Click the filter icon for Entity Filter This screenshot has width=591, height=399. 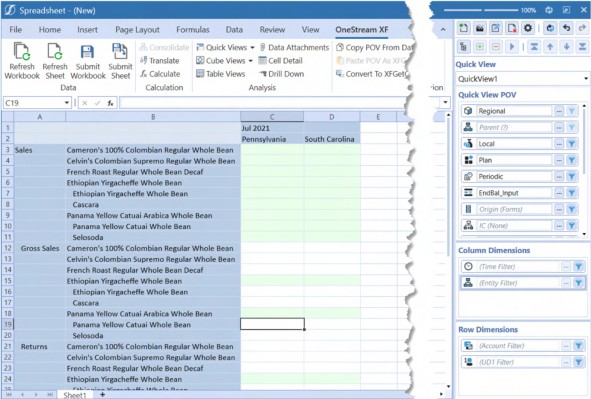click(x=578, y=283)
